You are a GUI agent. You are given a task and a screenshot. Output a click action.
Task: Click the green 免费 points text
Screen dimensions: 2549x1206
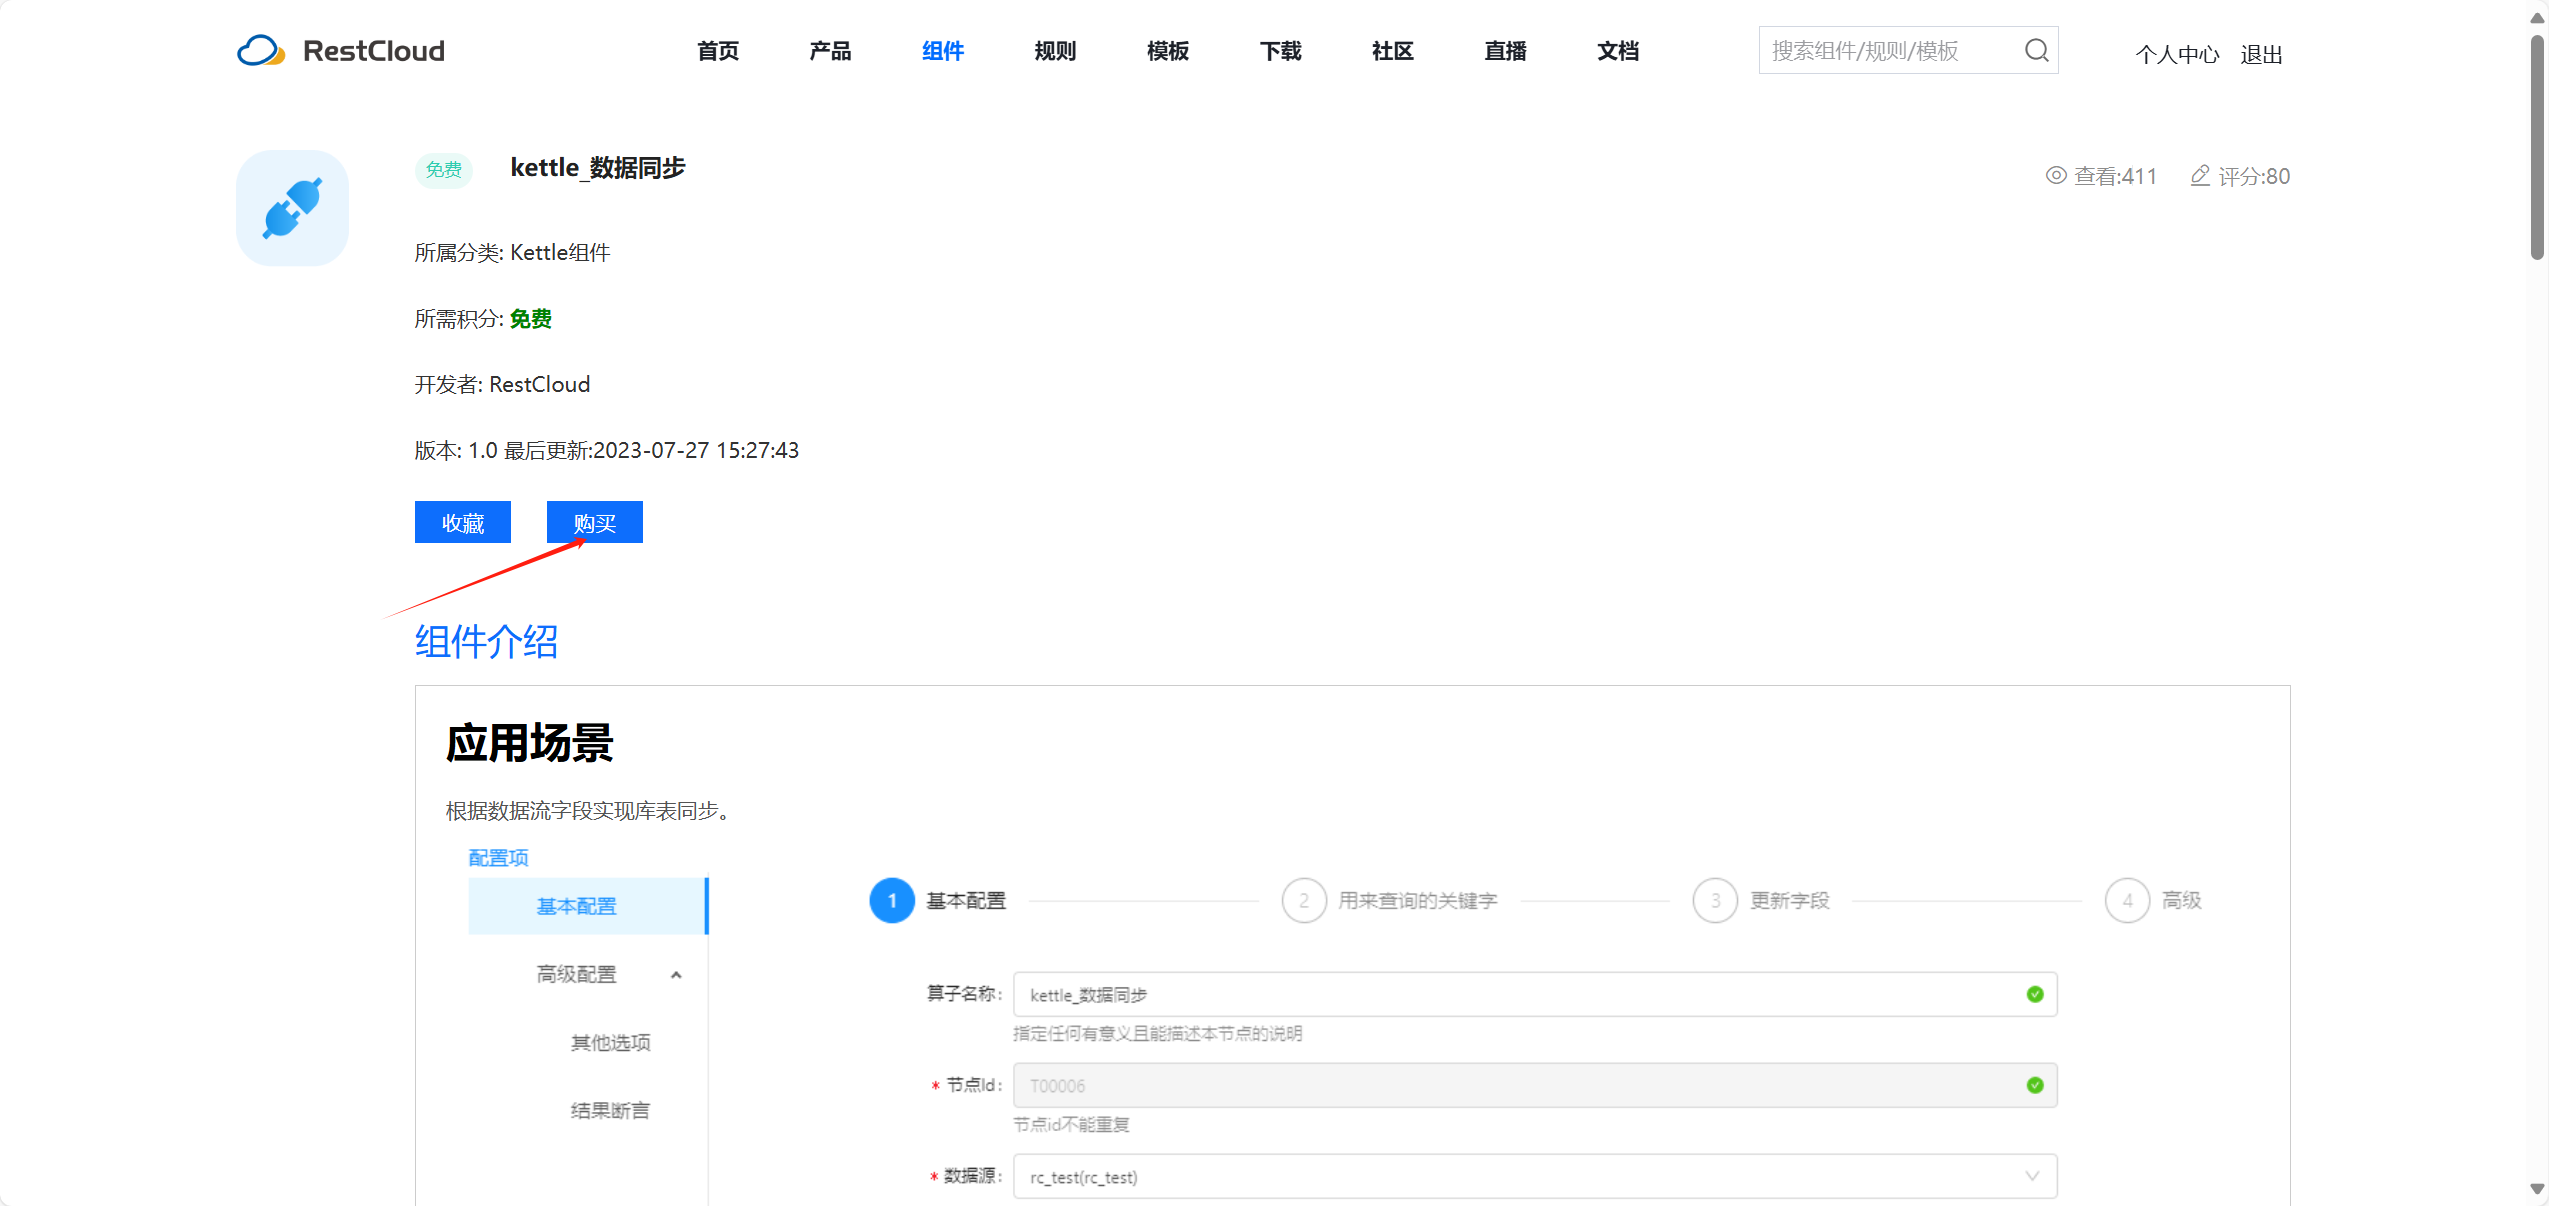[x=531, y=318]
